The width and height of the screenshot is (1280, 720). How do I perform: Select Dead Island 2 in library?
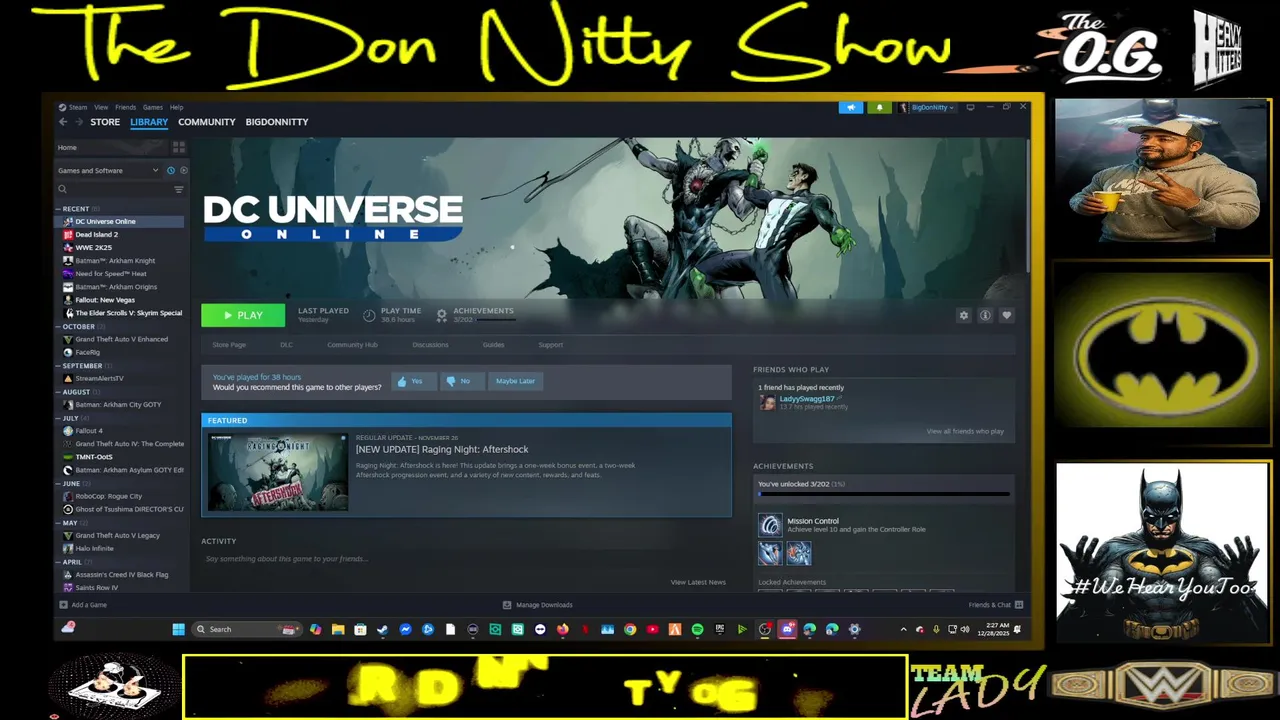[97, 235]
